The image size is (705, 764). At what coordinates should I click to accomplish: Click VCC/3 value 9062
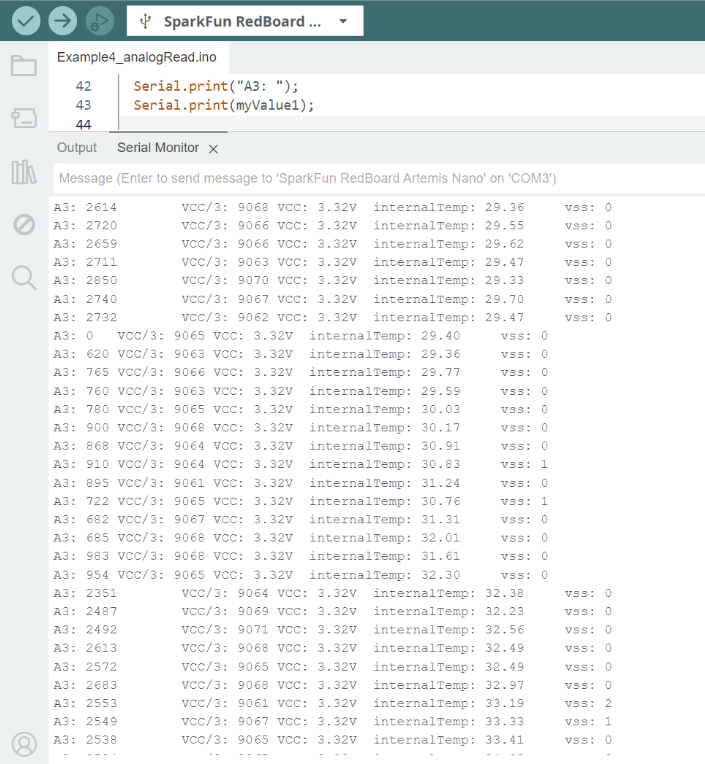(x=253, y=317)
